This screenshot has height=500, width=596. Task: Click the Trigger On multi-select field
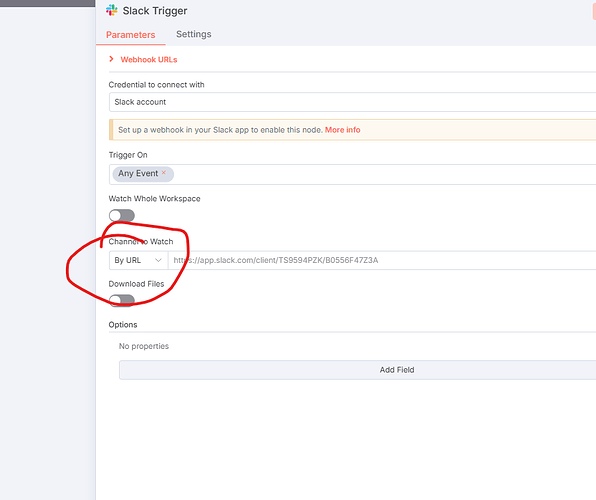point(352,175)
